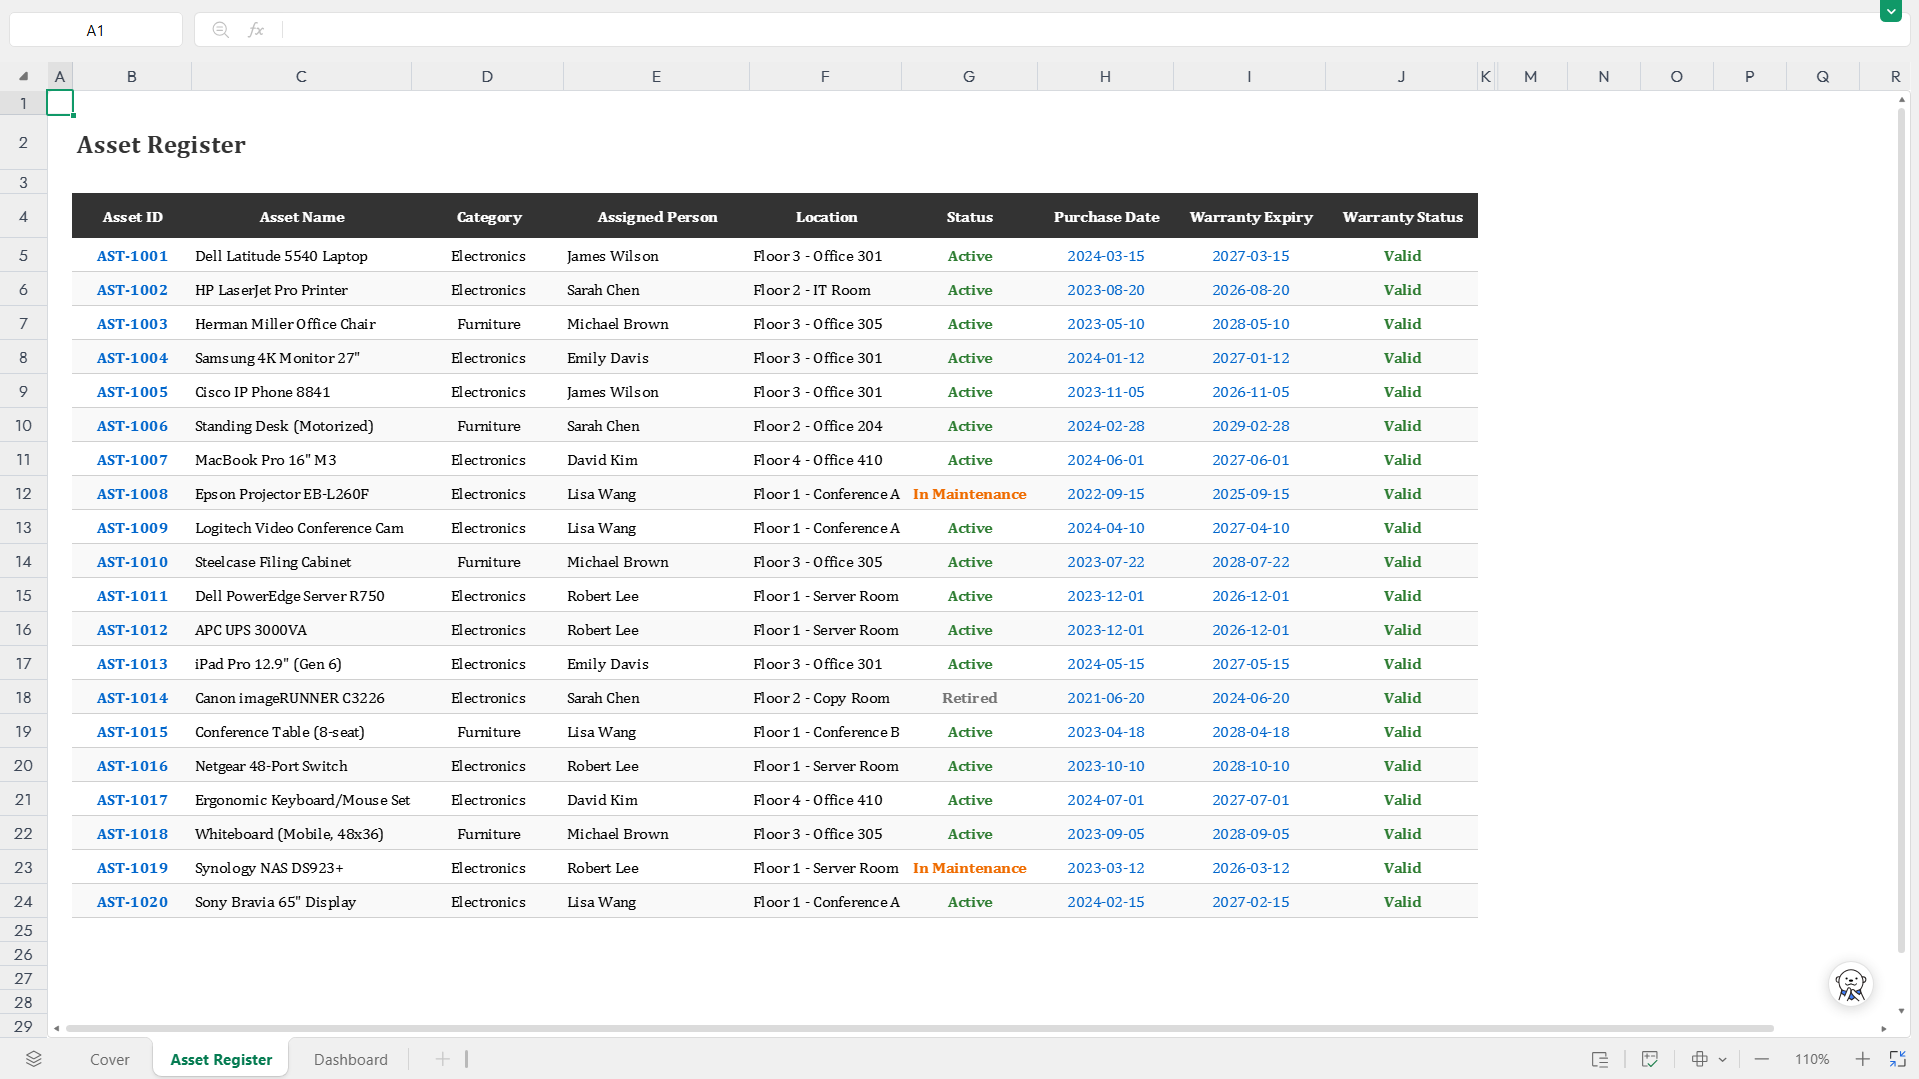Image resolution: width=1919 pixels, height=1079 pixels.
Task: Click the Asset Register title cell
Action: click(x=161, y=144)
